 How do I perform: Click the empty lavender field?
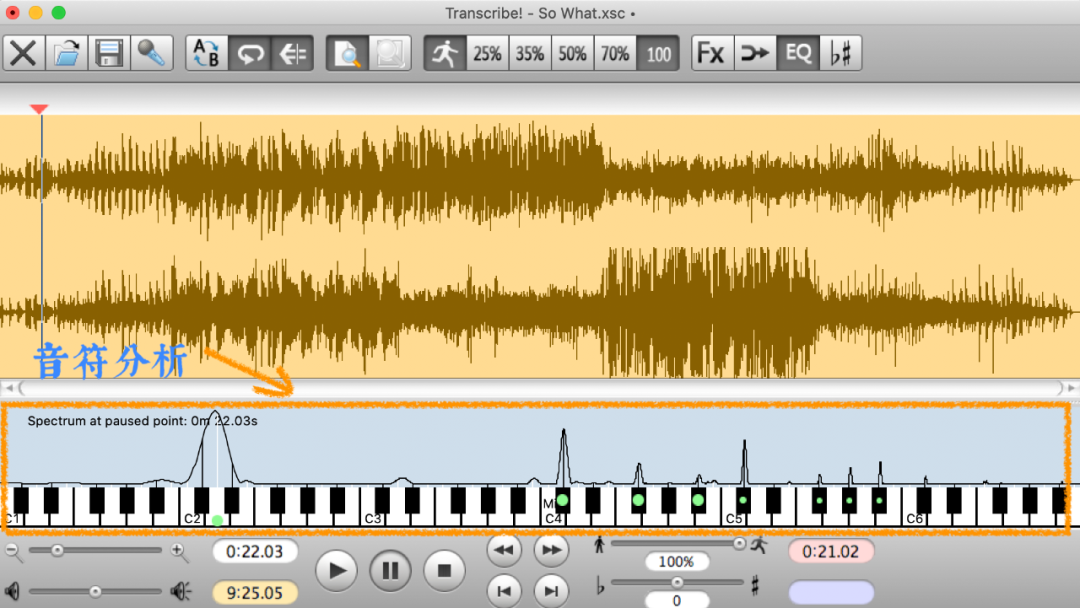[831, 592]
